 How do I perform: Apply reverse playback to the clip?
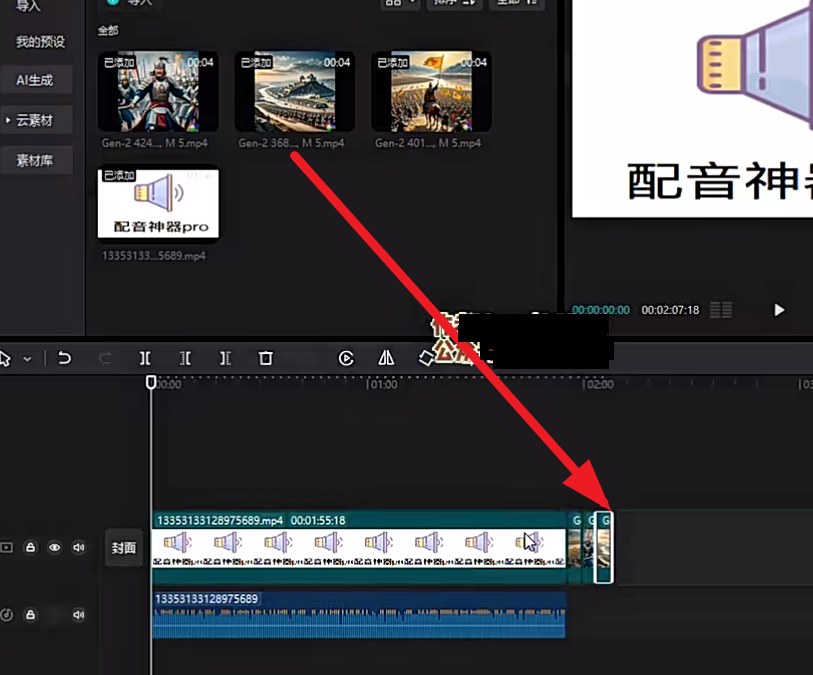tap(346, 358)
